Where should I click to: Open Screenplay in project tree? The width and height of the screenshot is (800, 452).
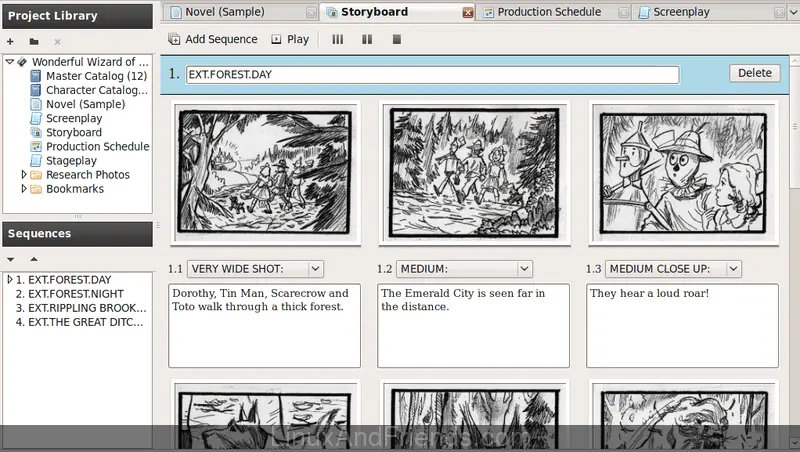pos(74,118)
